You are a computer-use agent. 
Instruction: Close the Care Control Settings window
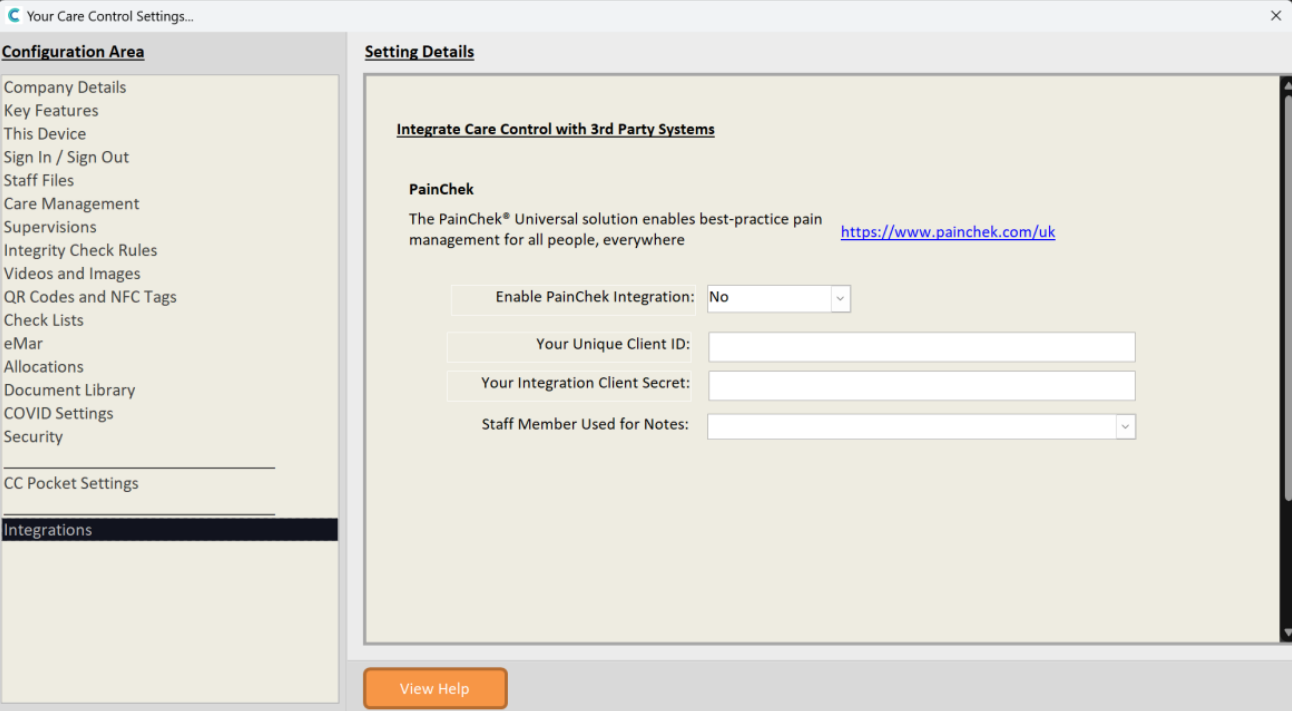point(1275,16)
